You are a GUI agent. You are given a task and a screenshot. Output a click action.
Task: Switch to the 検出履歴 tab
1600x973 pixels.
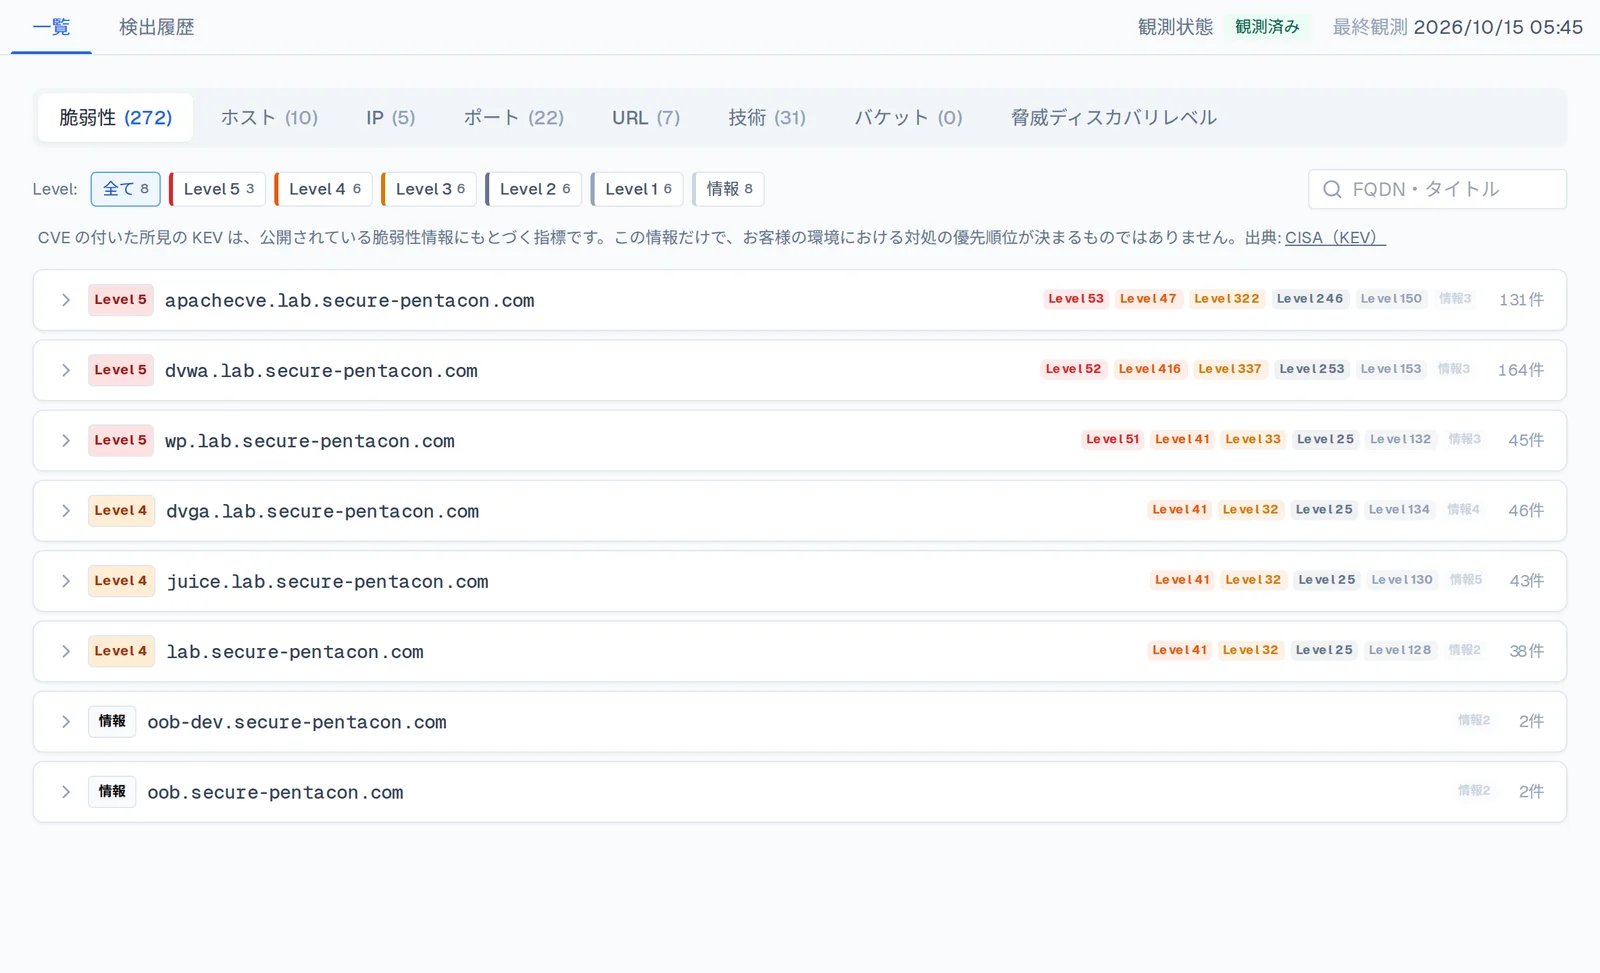156,27
